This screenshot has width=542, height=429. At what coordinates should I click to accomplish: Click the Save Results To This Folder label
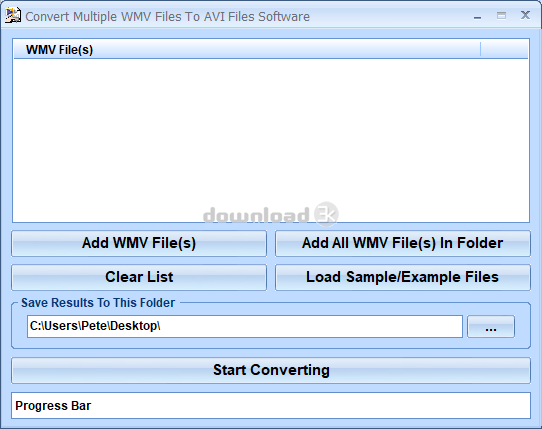98,303
